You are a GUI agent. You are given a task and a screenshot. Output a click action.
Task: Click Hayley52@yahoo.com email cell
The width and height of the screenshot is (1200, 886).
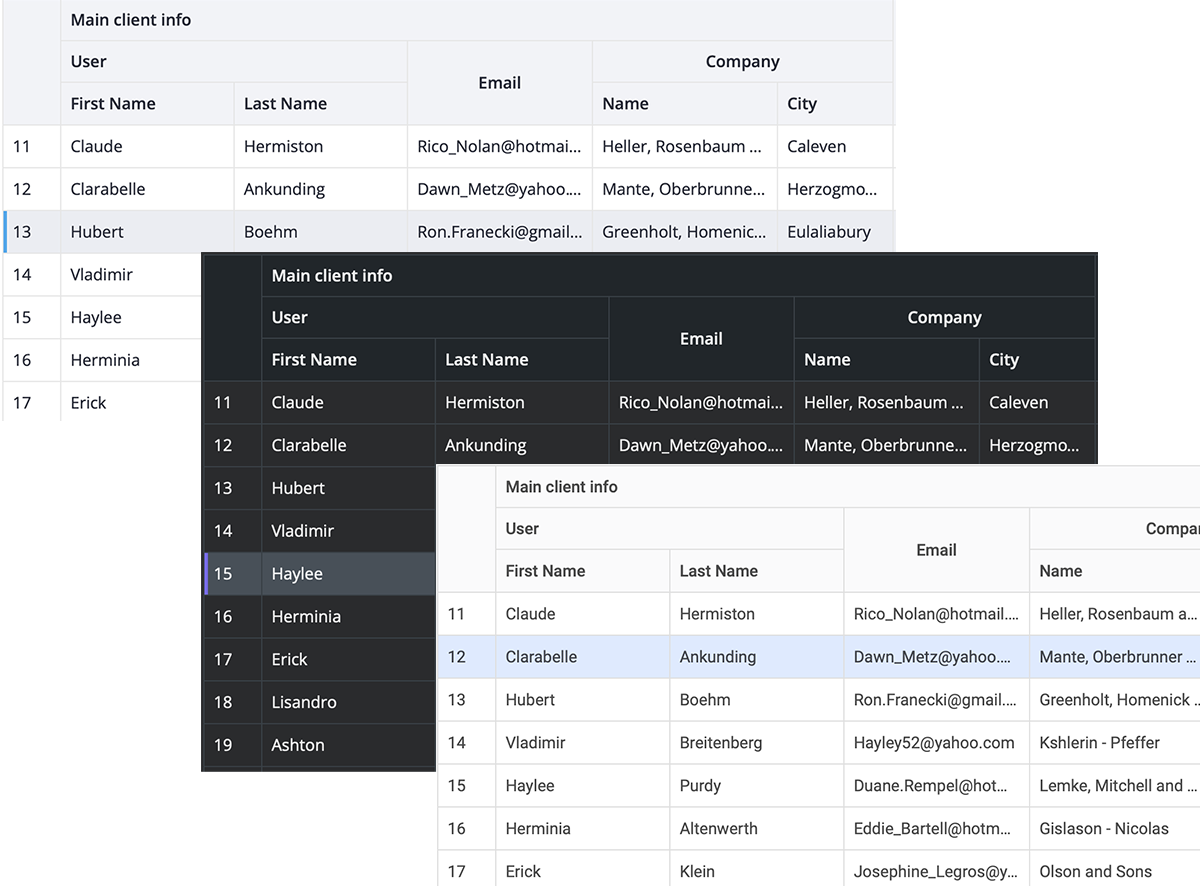point(934,743)
